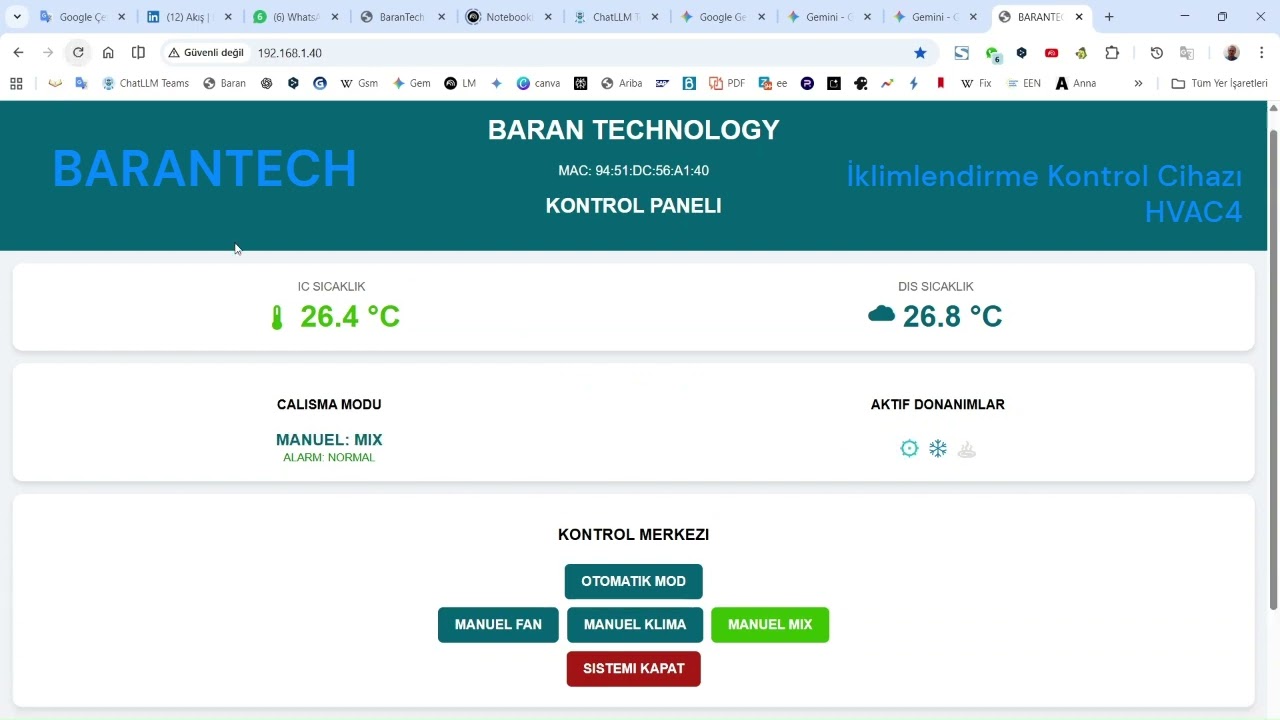This screenshot has width=1280, height=720.
Task: Click the 26.4 °C indoor reading
Action: pyautogui.click(x=350, y=316)
